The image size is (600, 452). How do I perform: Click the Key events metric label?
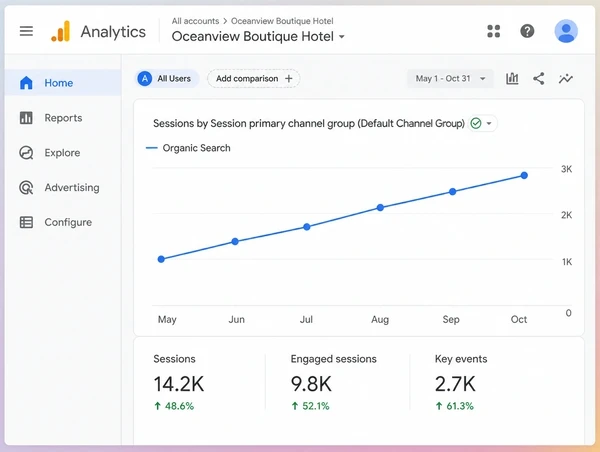click(x=461, y=359)
